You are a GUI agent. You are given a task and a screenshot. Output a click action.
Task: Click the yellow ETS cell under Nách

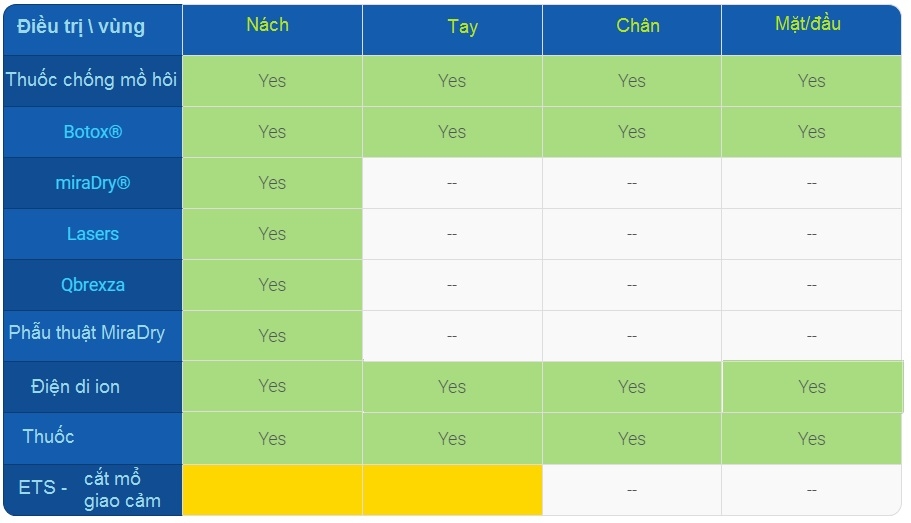(272, 490)
